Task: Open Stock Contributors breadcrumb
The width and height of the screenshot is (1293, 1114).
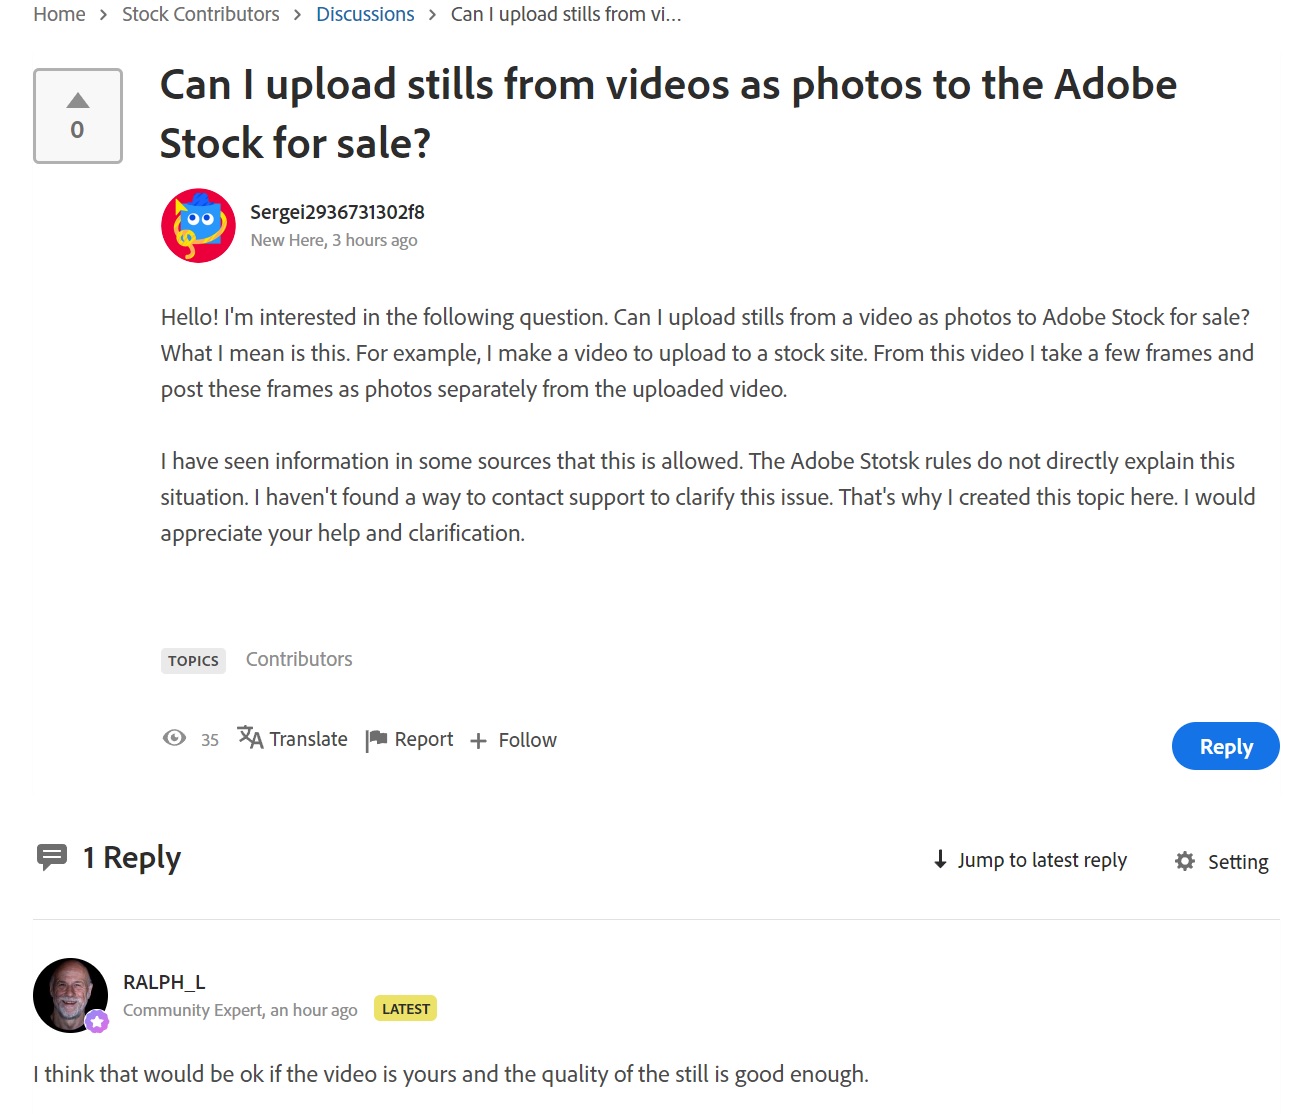Action: (x=201, y=14)
